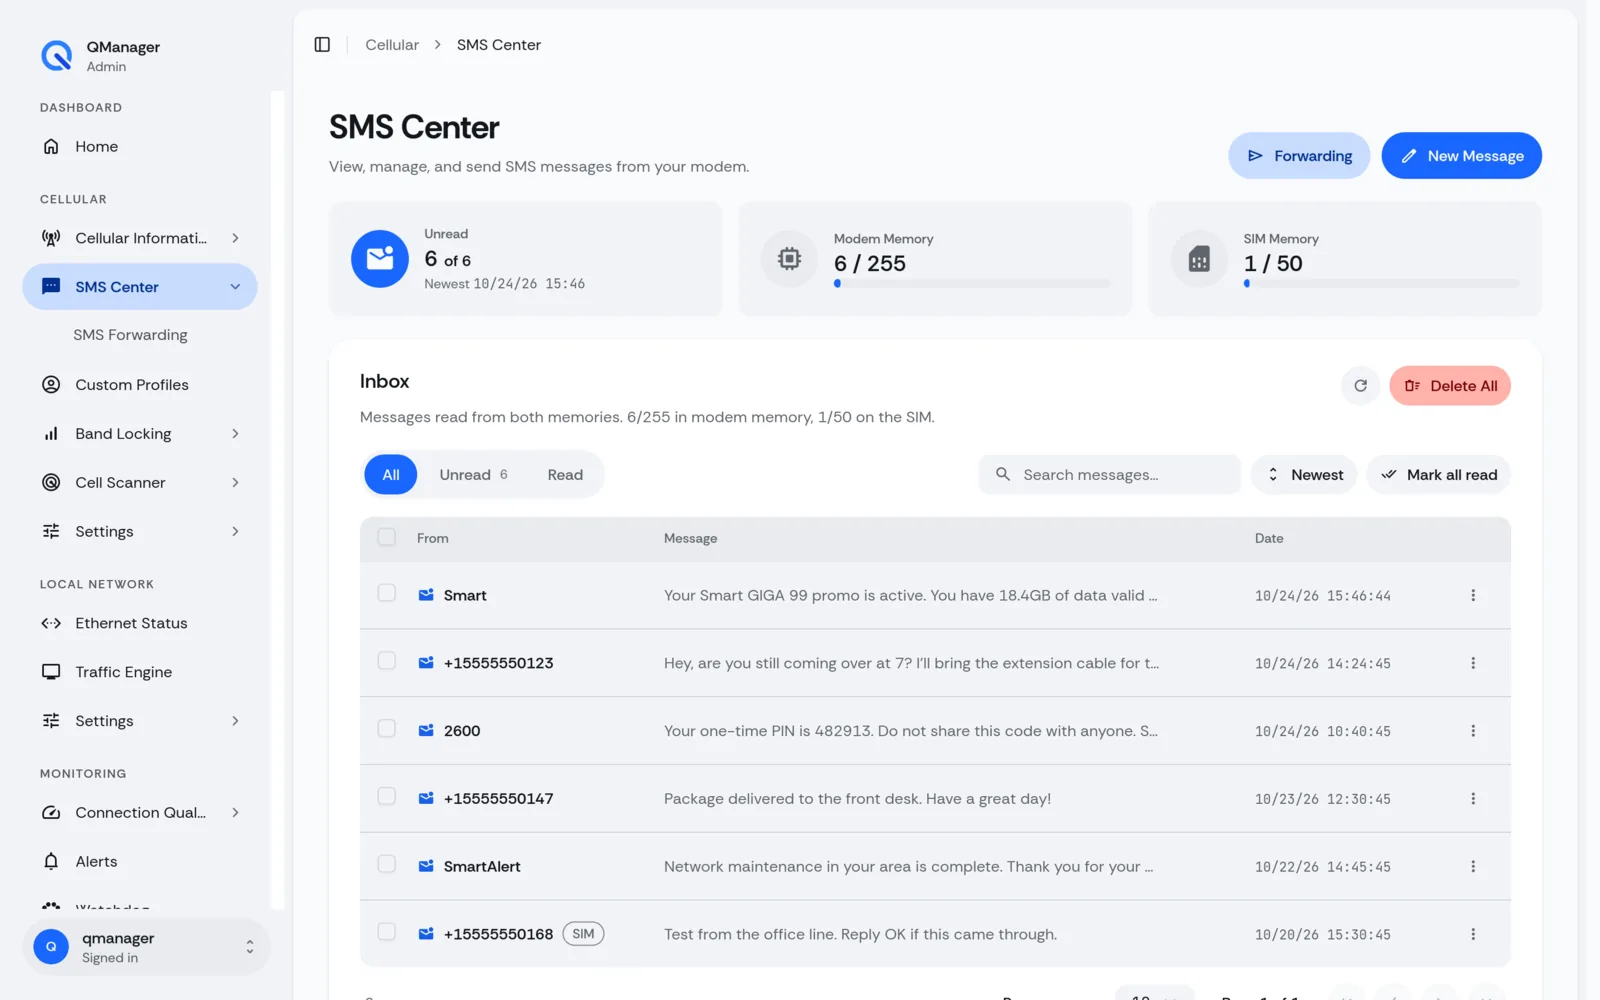Image resolution: width=1600 pixels, height=1000 pixels.
Task: Toggle the select-all checkbox in table header
Action: (386, 537)
